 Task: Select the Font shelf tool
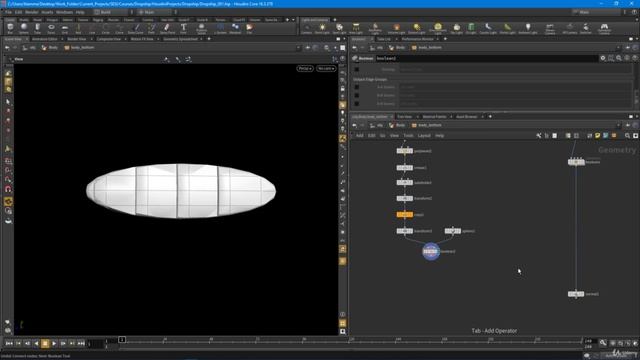tap(183, 29)
